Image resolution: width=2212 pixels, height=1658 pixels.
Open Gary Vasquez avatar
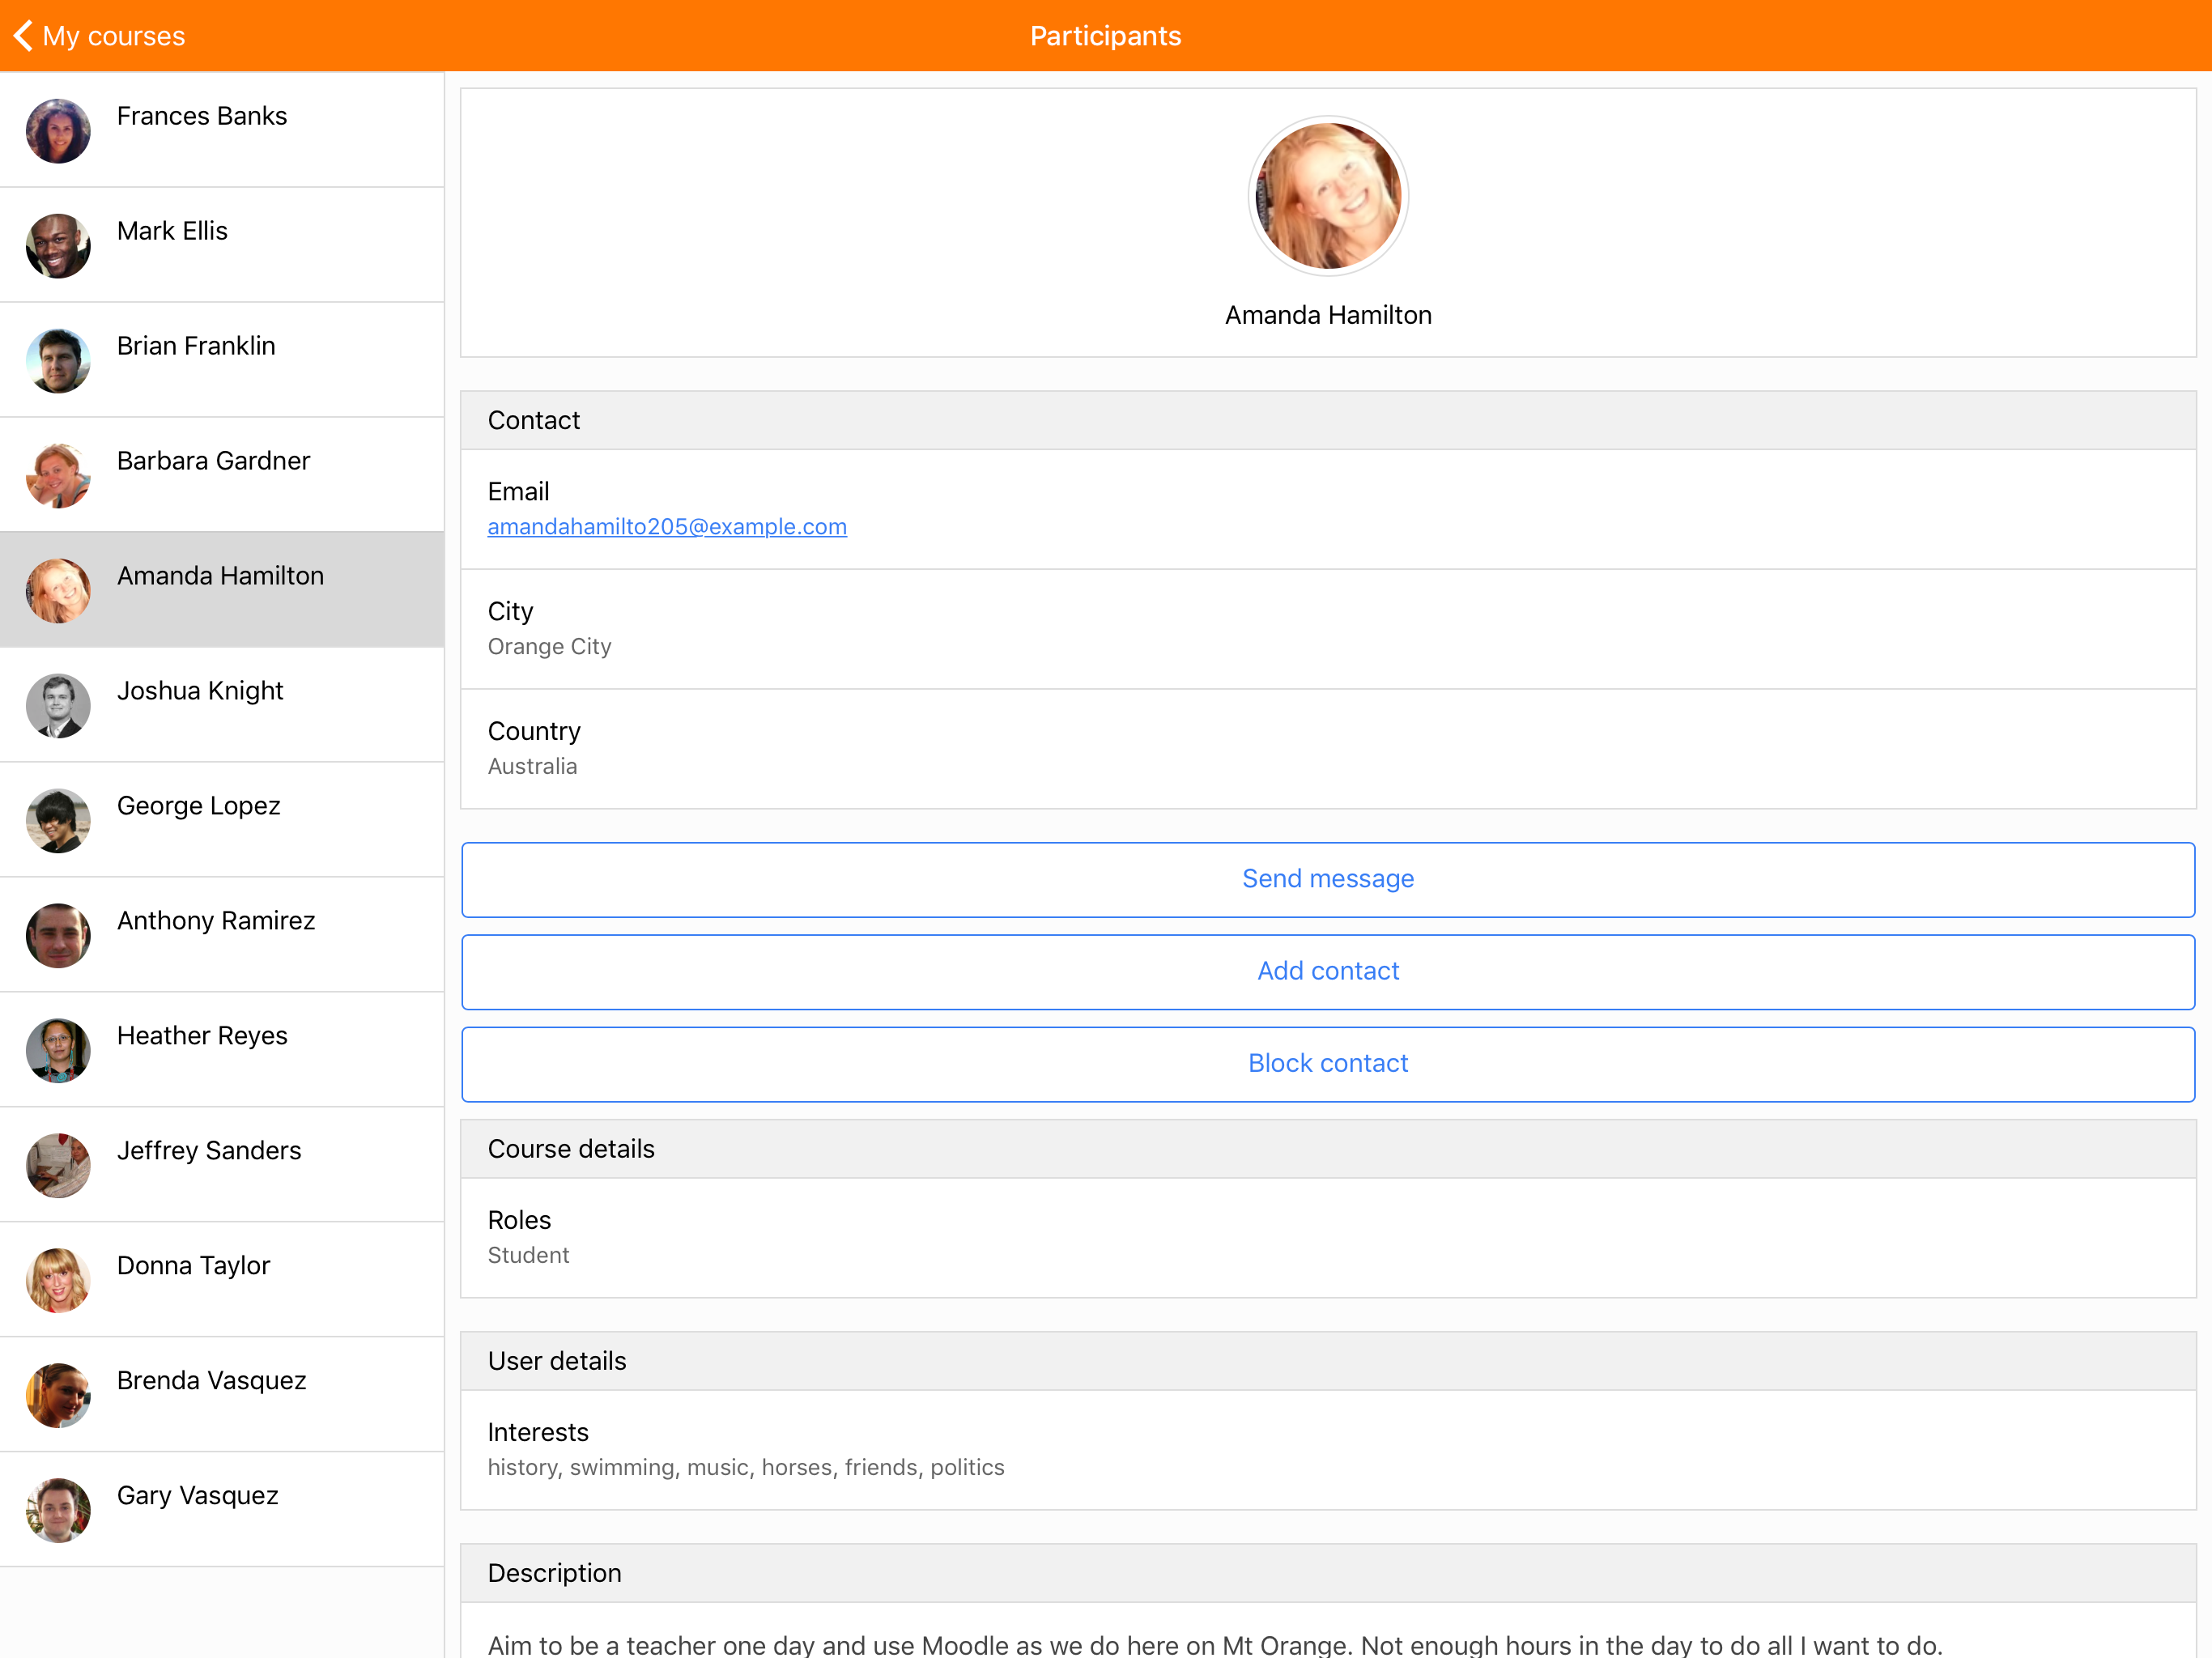tap(58, 1510)
